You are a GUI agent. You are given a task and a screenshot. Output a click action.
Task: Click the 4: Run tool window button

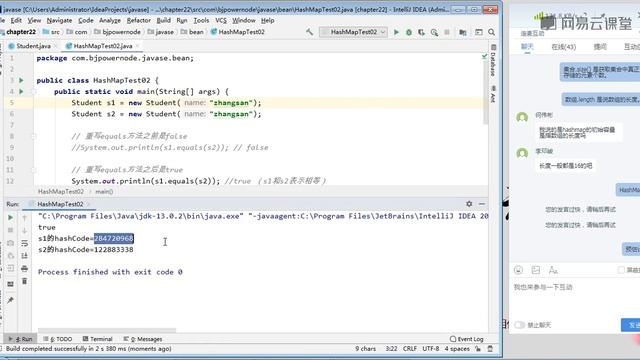[x=20, y=339]
